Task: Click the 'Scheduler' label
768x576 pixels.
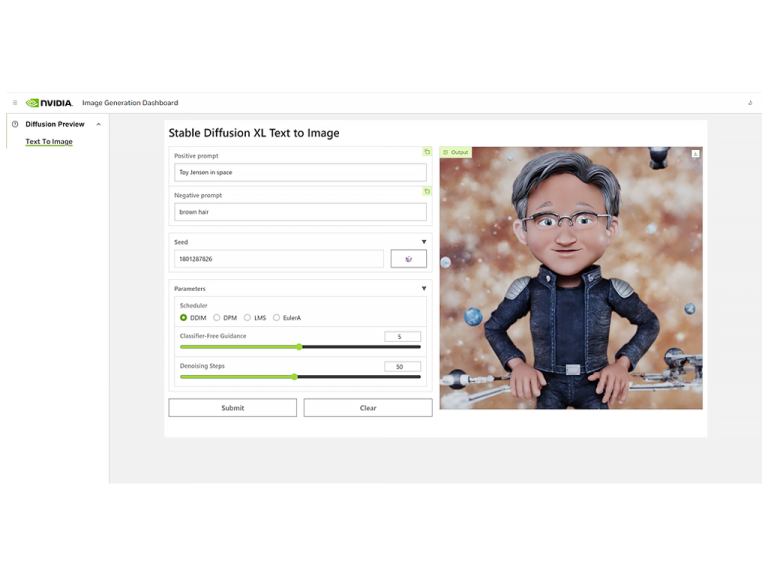Action: click(193, 305)
